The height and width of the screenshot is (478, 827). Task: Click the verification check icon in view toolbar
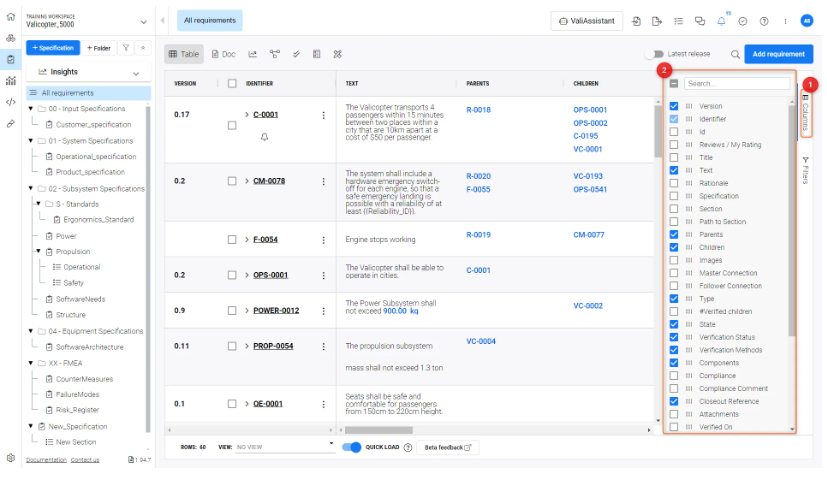(x=296, y=54)
